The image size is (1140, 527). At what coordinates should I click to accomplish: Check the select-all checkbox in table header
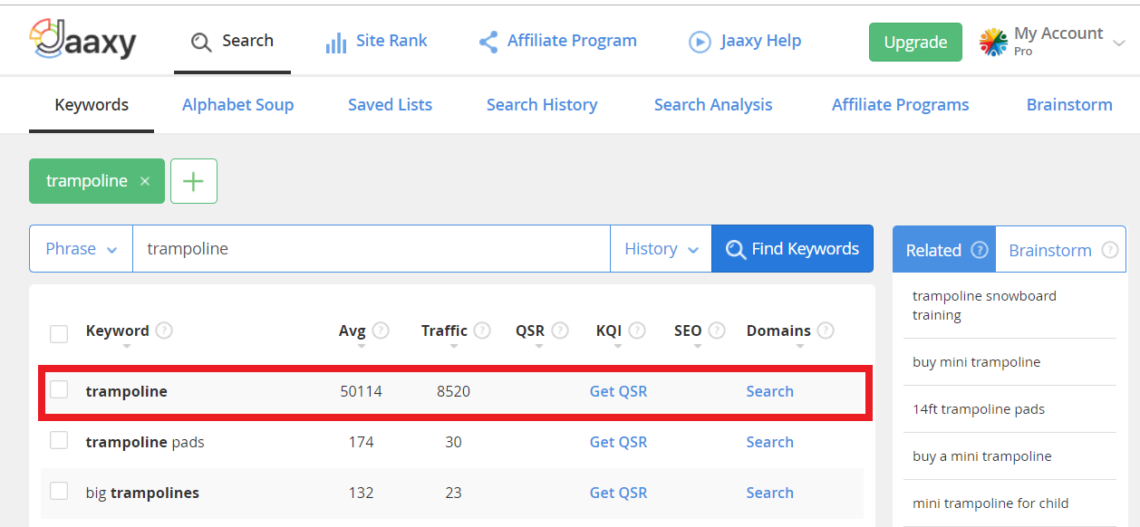tap(59, 333)
